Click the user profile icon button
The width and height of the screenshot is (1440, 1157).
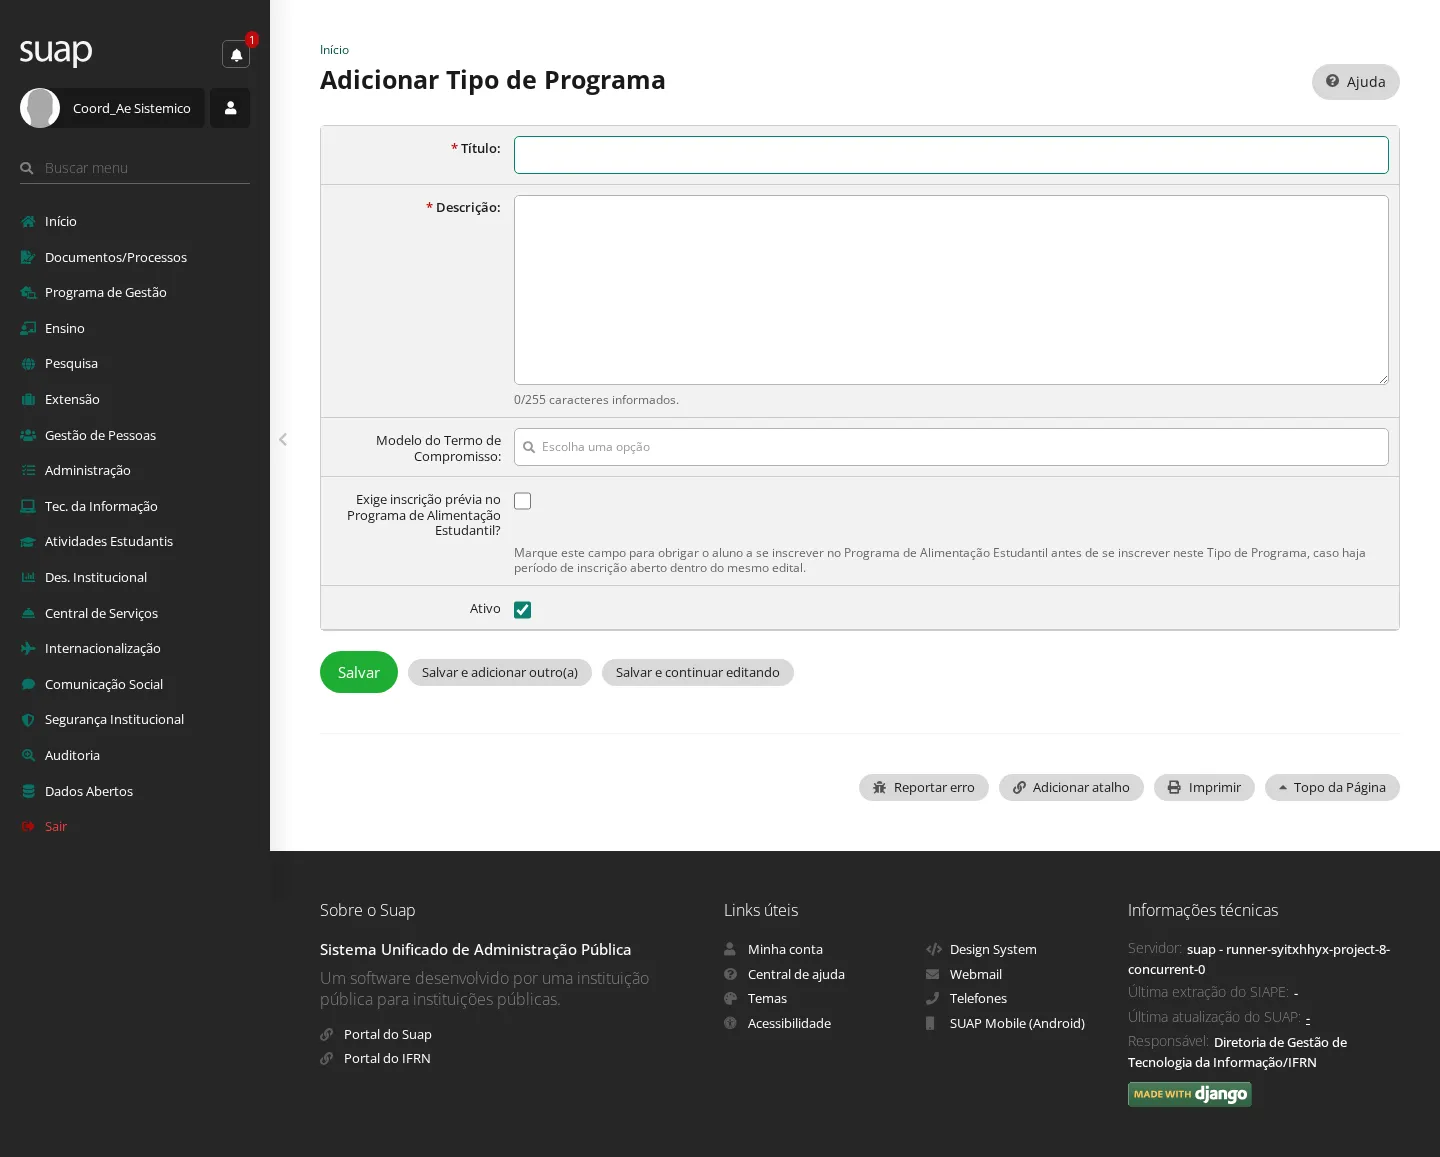click(x=230, y=108)
